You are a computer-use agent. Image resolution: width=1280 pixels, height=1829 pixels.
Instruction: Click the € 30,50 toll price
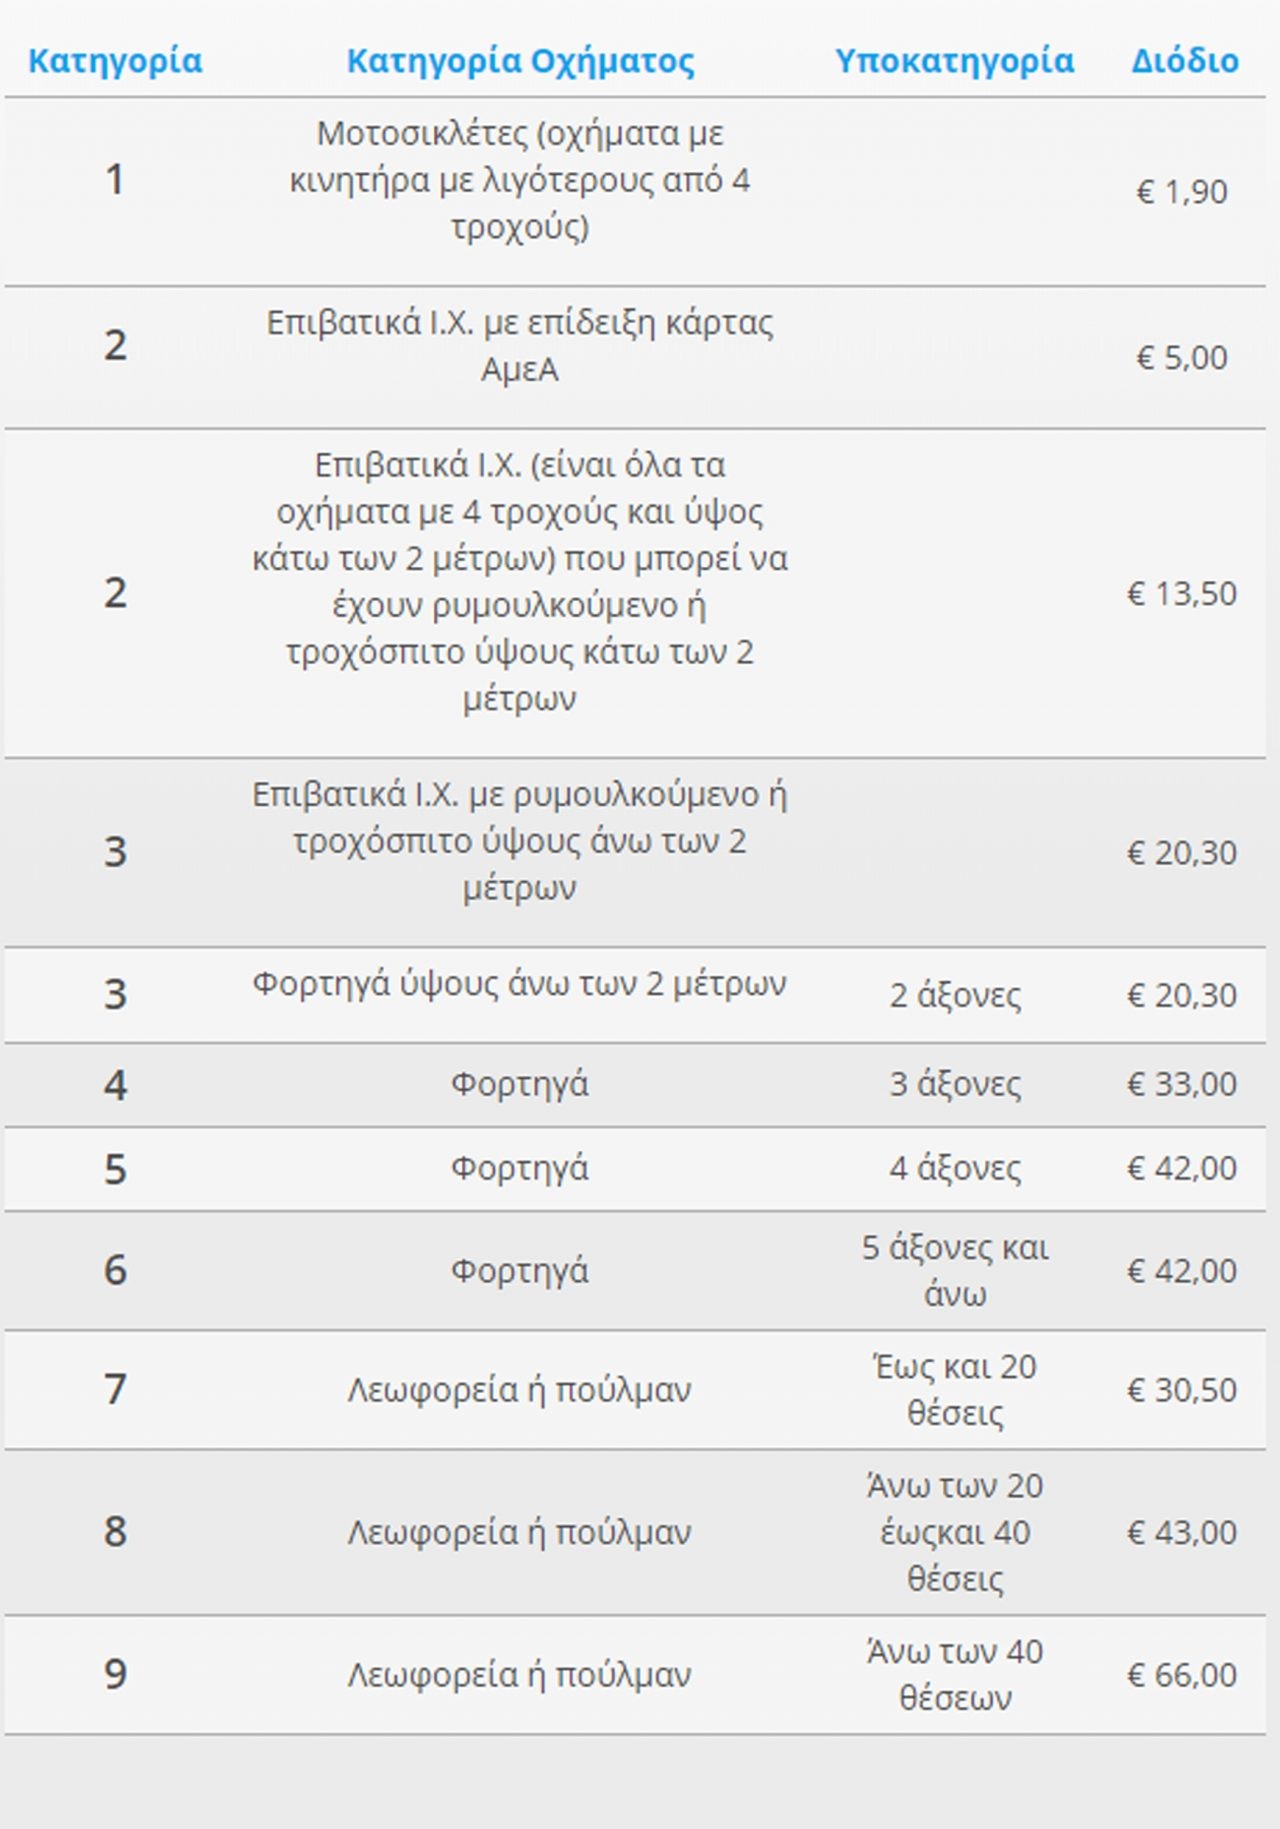tap(1182, 1389)
